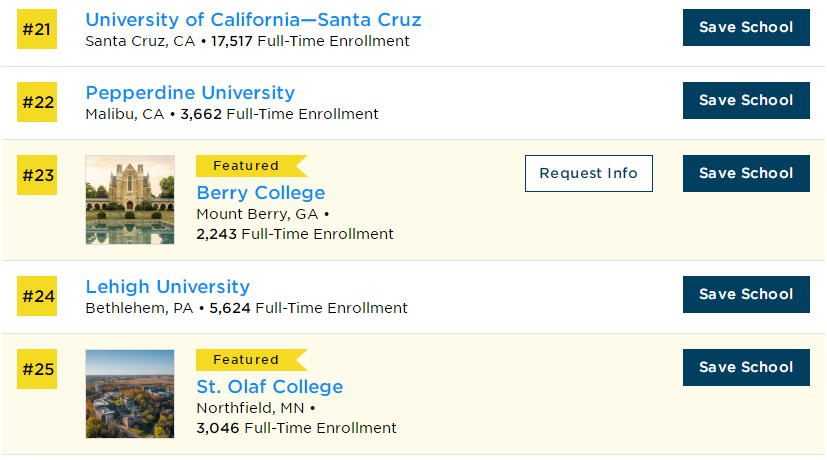Viewport: 827px width, 460px height.
Task: Open Lehigh University listing
Action: pos(167,287)
